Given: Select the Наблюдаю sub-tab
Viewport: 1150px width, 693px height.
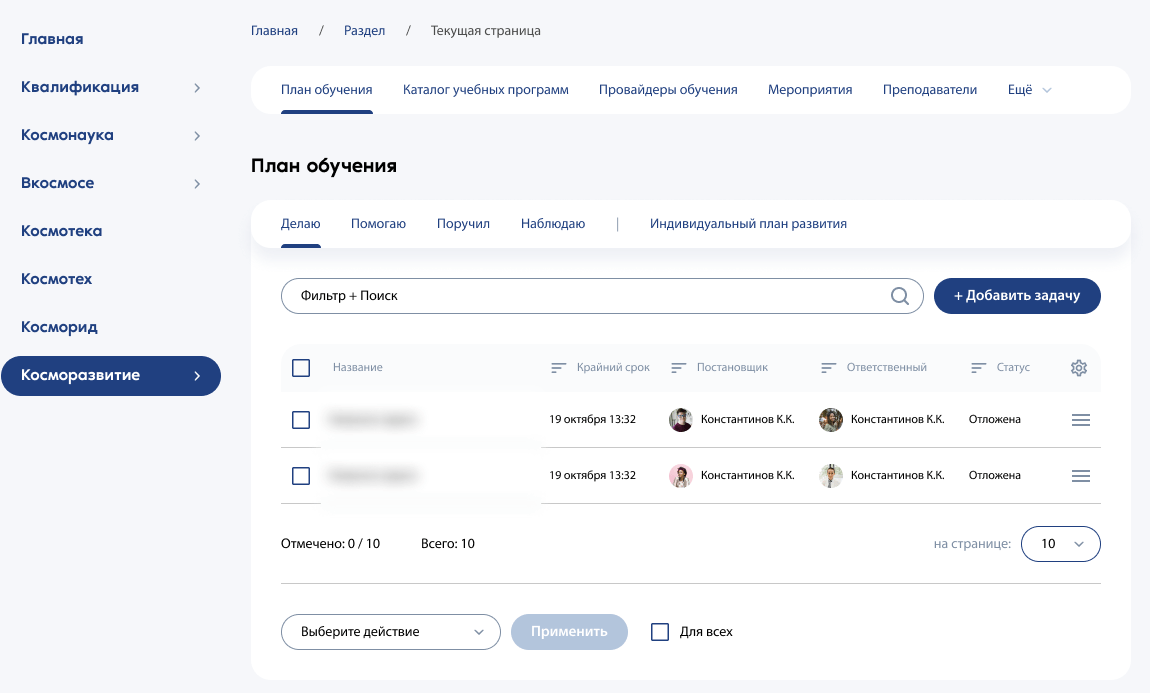Looking at the screenshot, I should click(x=553, y=224).
